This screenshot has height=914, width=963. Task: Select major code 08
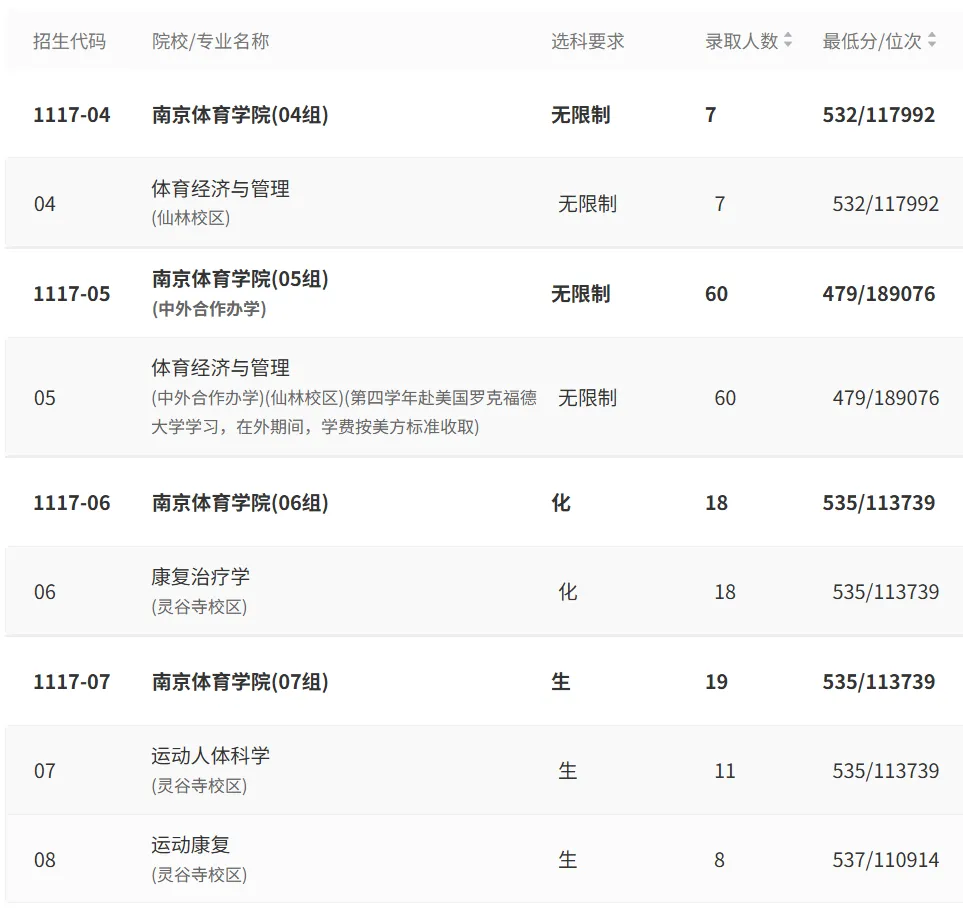pos(45,859)
